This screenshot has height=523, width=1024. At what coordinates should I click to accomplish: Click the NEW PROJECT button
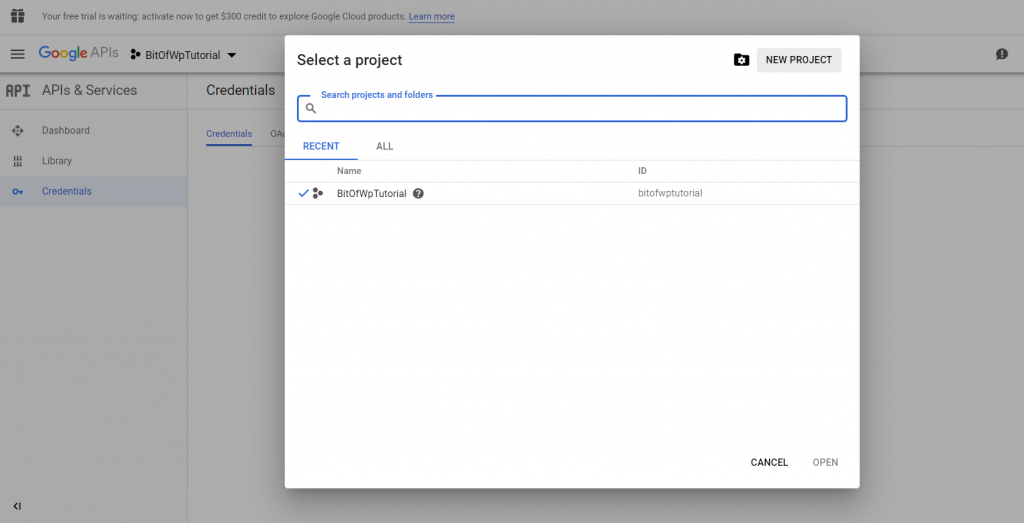[799, 60]
